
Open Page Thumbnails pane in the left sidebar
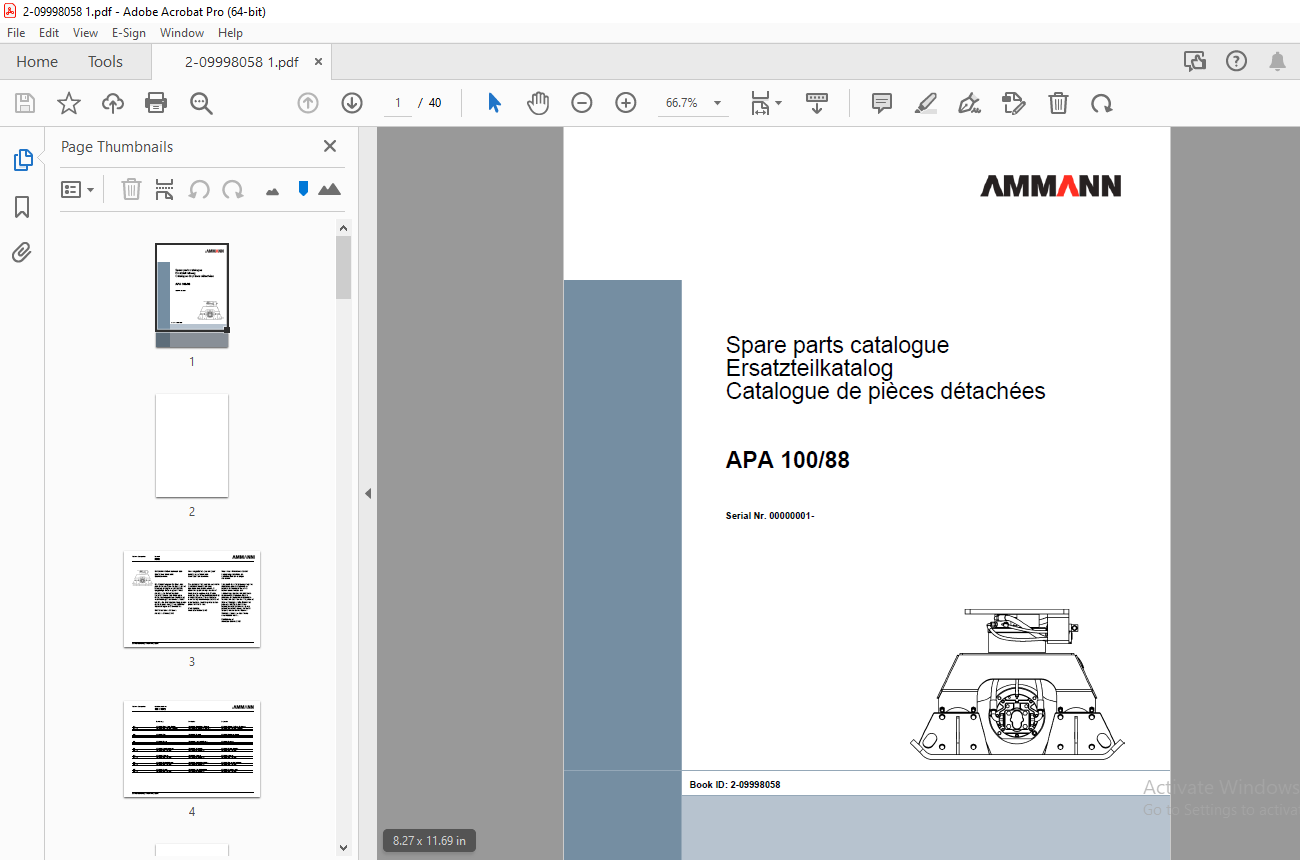[x=22, y=160]
